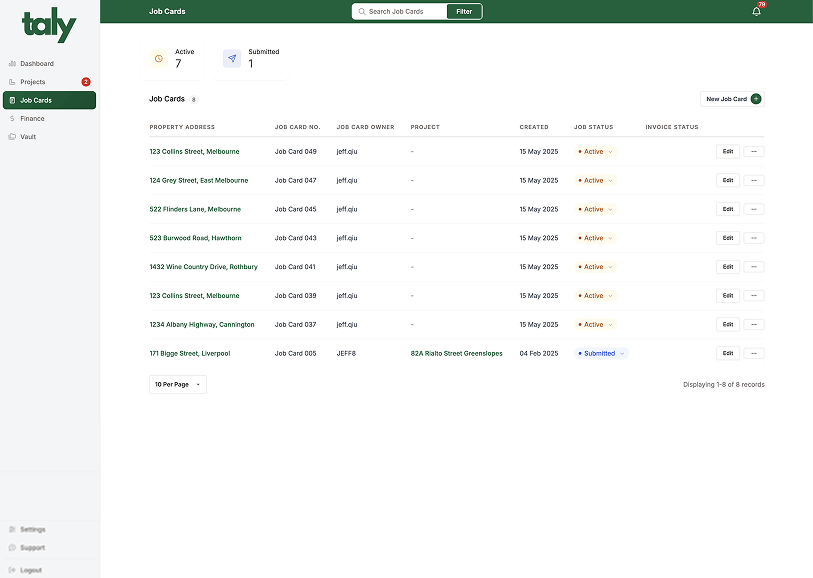Screen dimensions: 813x578
Task: Open more options for Job Card 039
Action: coord(753,295)
